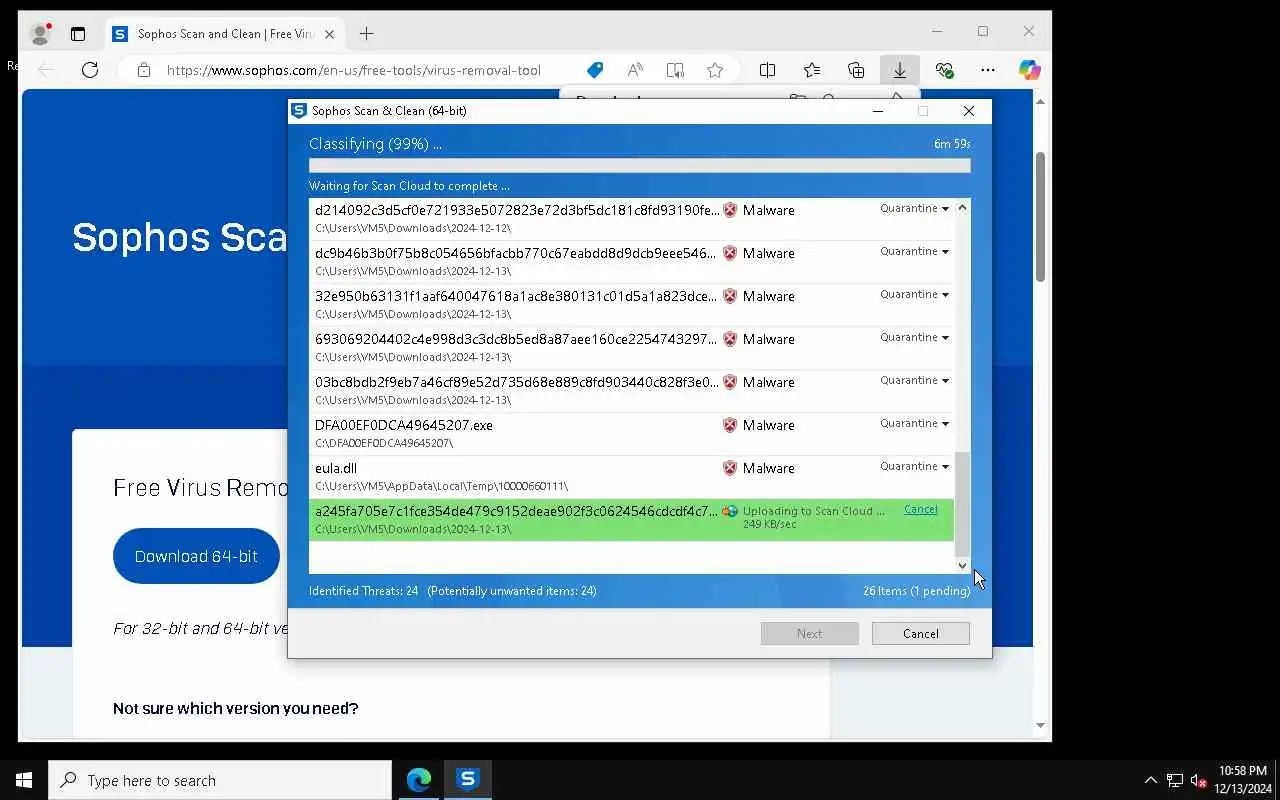
Task: Open the taskbar clock and date
Action: (1242, 780)
